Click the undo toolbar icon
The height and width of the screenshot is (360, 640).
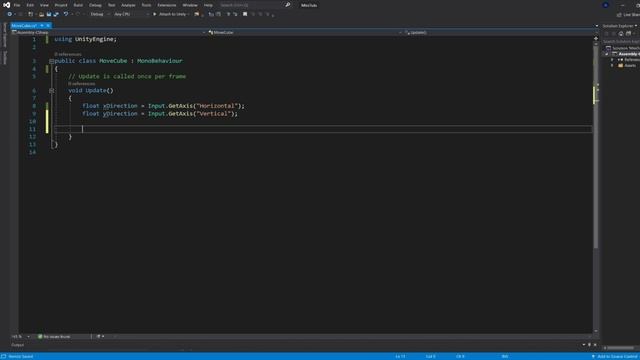click(66, 14)
